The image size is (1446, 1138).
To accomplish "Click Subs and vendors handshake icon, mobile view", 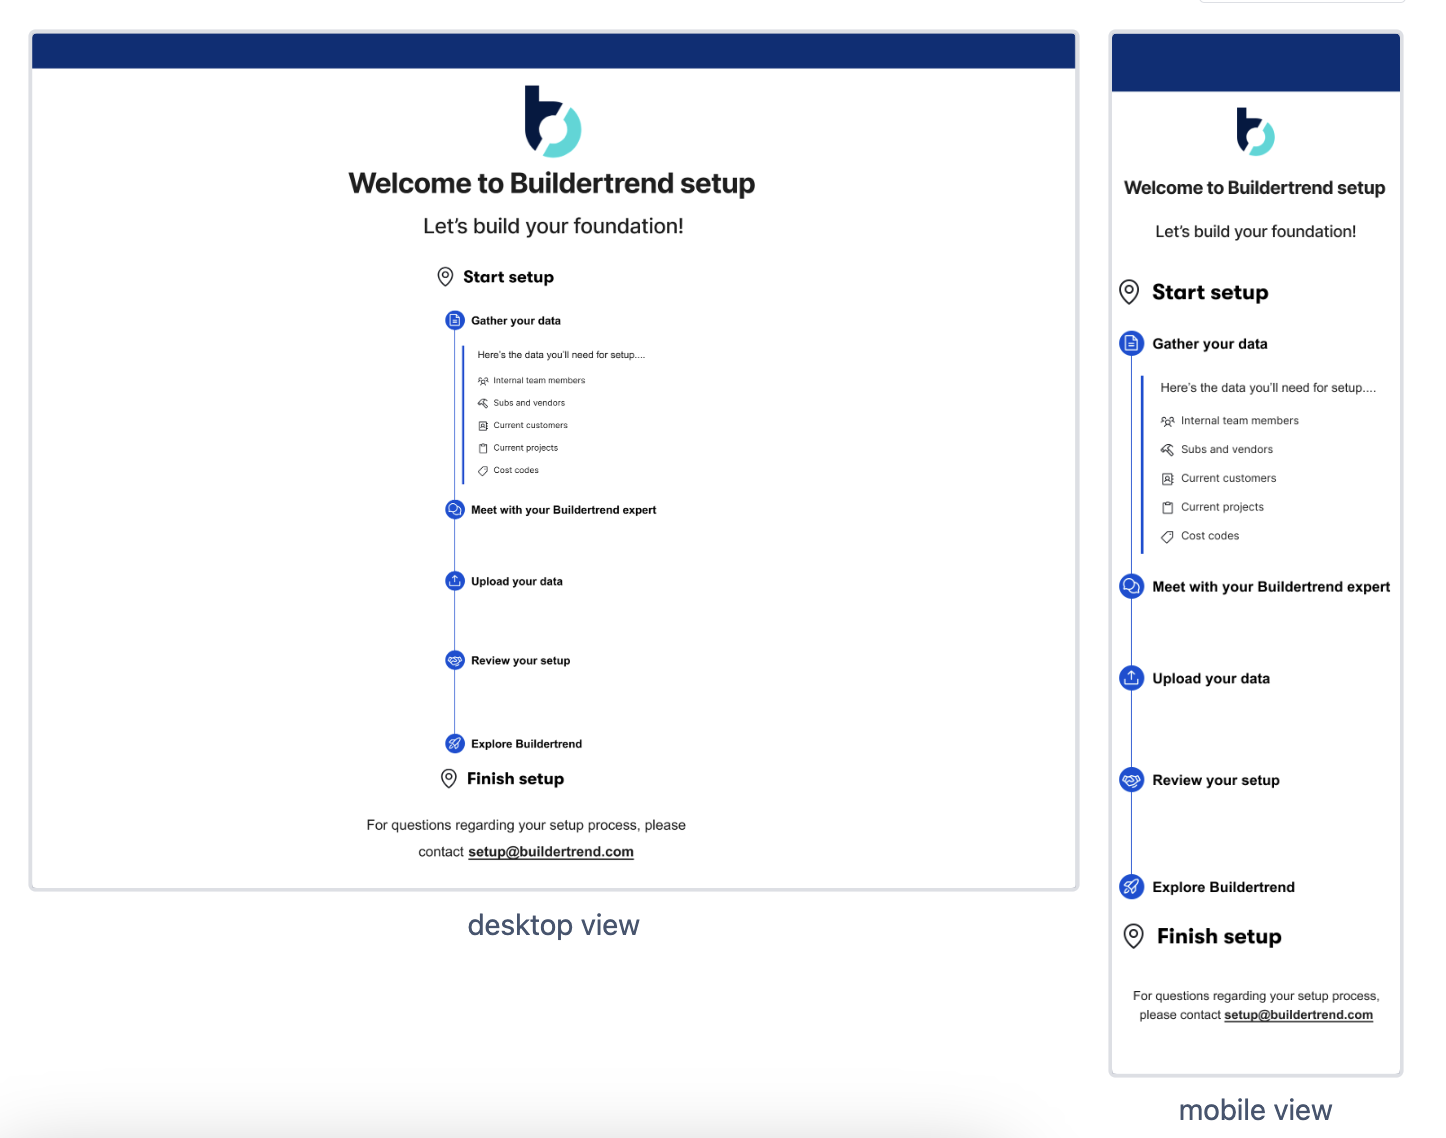I will point(1167,450).
